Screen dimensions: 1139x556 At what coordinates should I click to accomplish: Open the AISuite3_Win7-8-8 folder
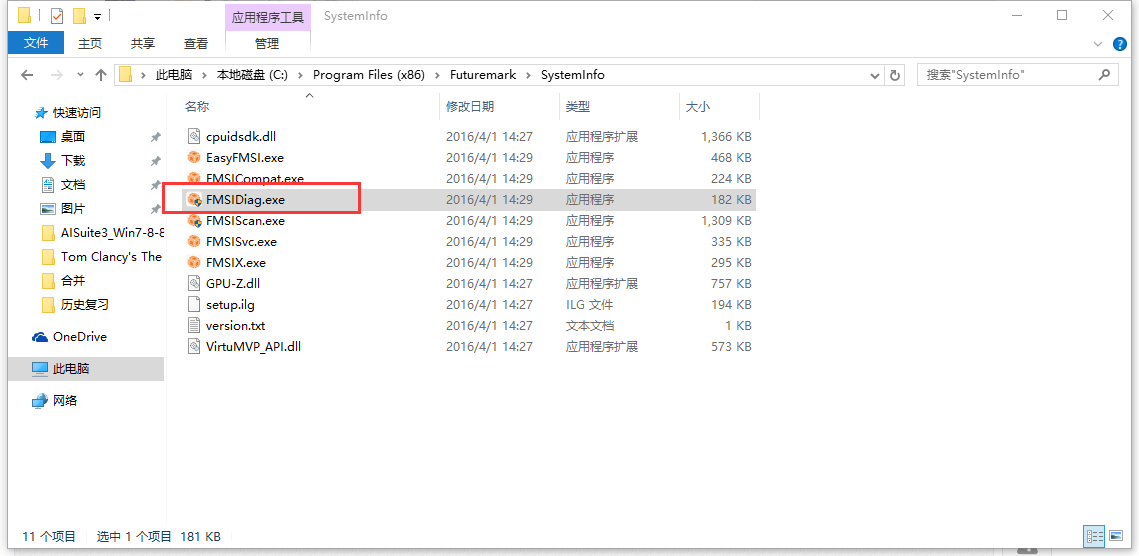(x=102, y=233)
